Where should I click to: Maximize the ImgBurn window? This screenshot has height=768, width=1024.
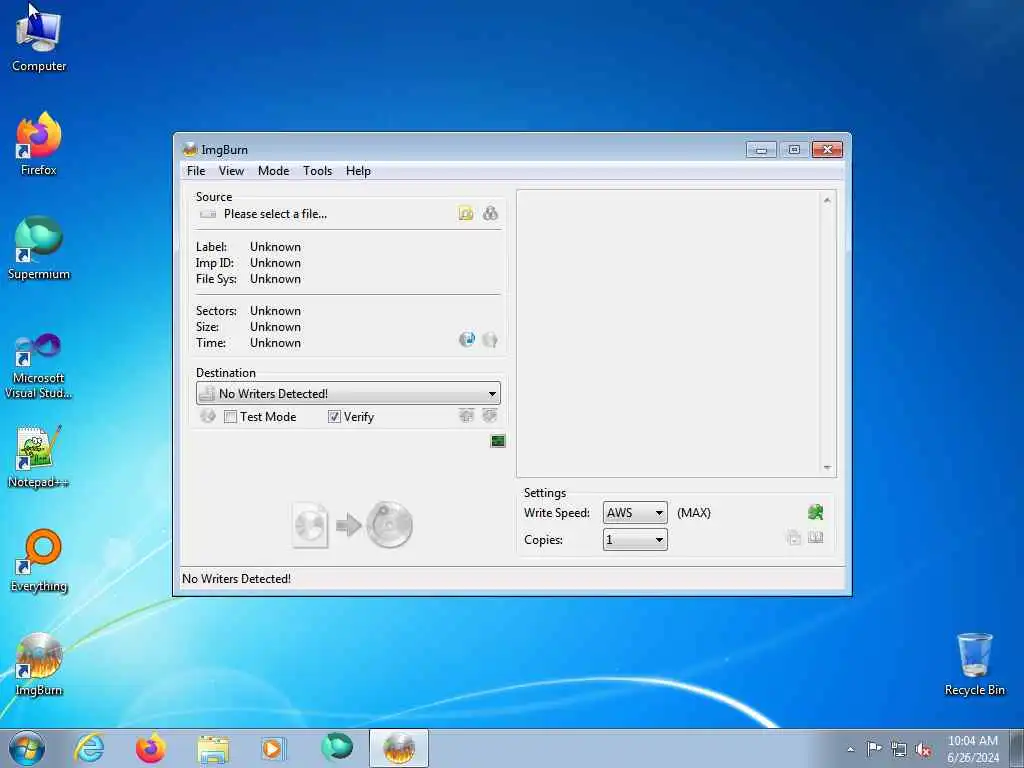[794, 150]
